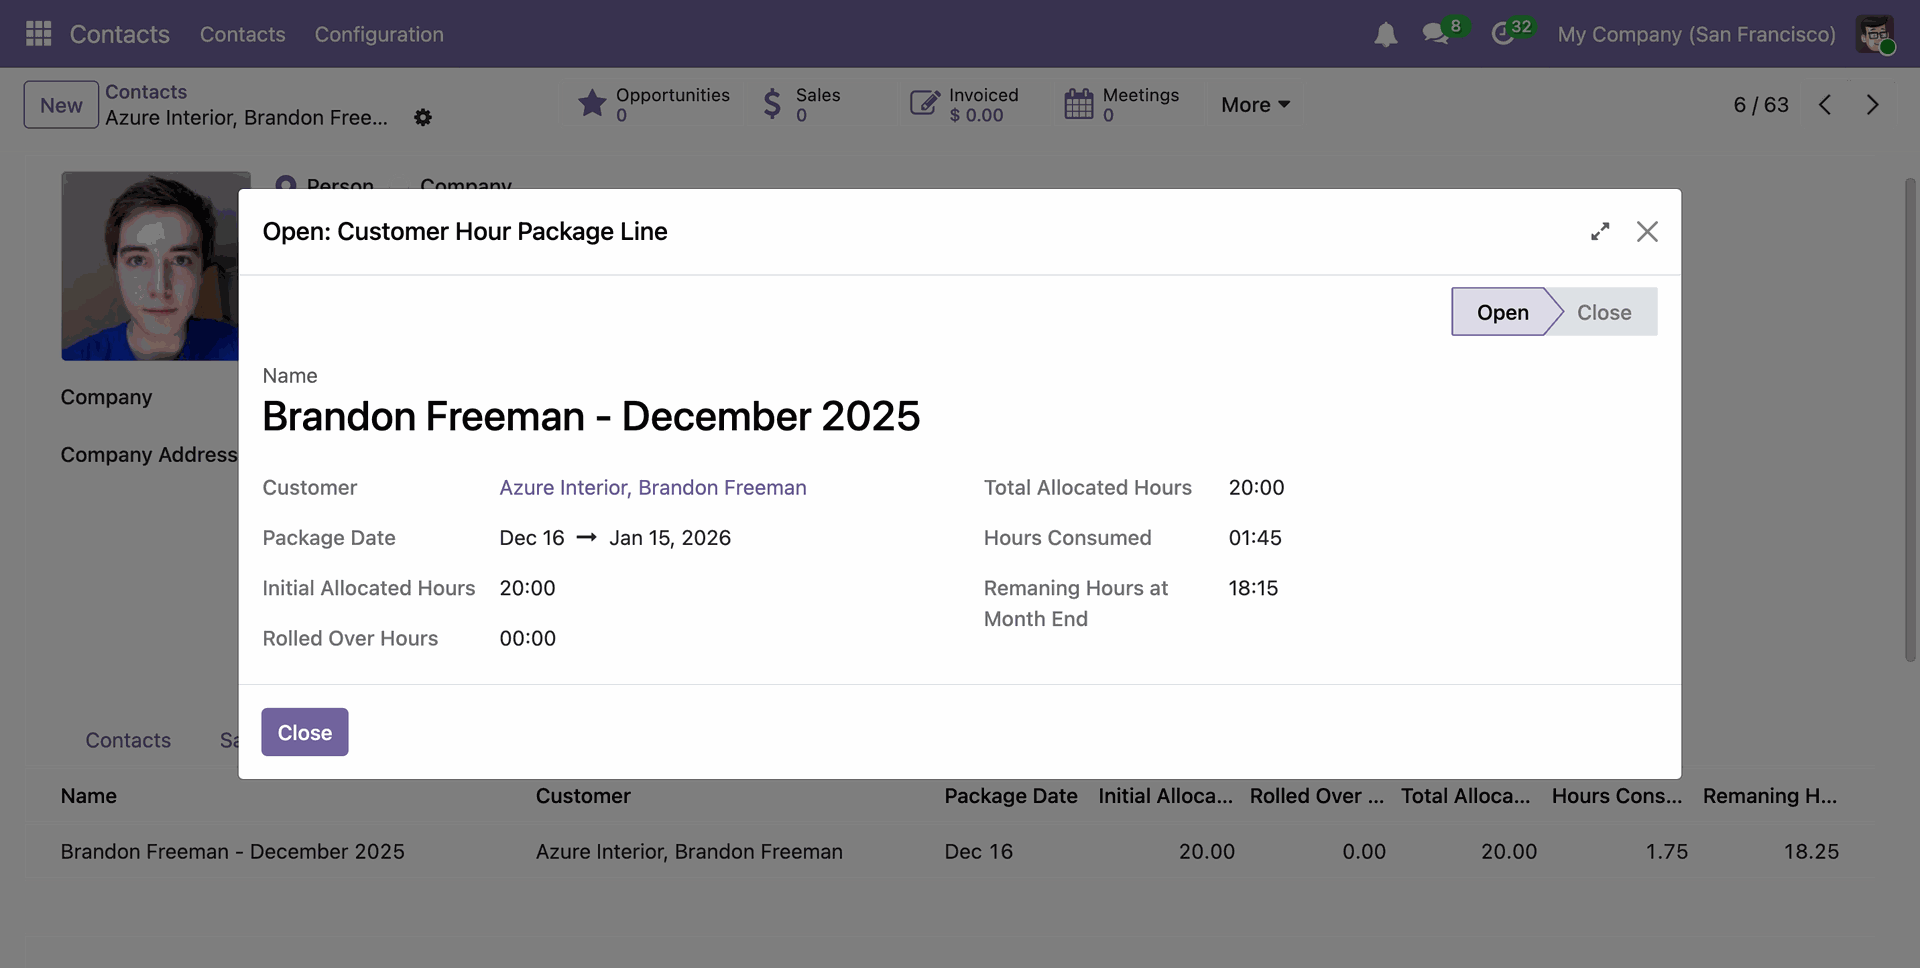
Task: Click the page vertical scrollbar
Action: (x=1909, y=420)
